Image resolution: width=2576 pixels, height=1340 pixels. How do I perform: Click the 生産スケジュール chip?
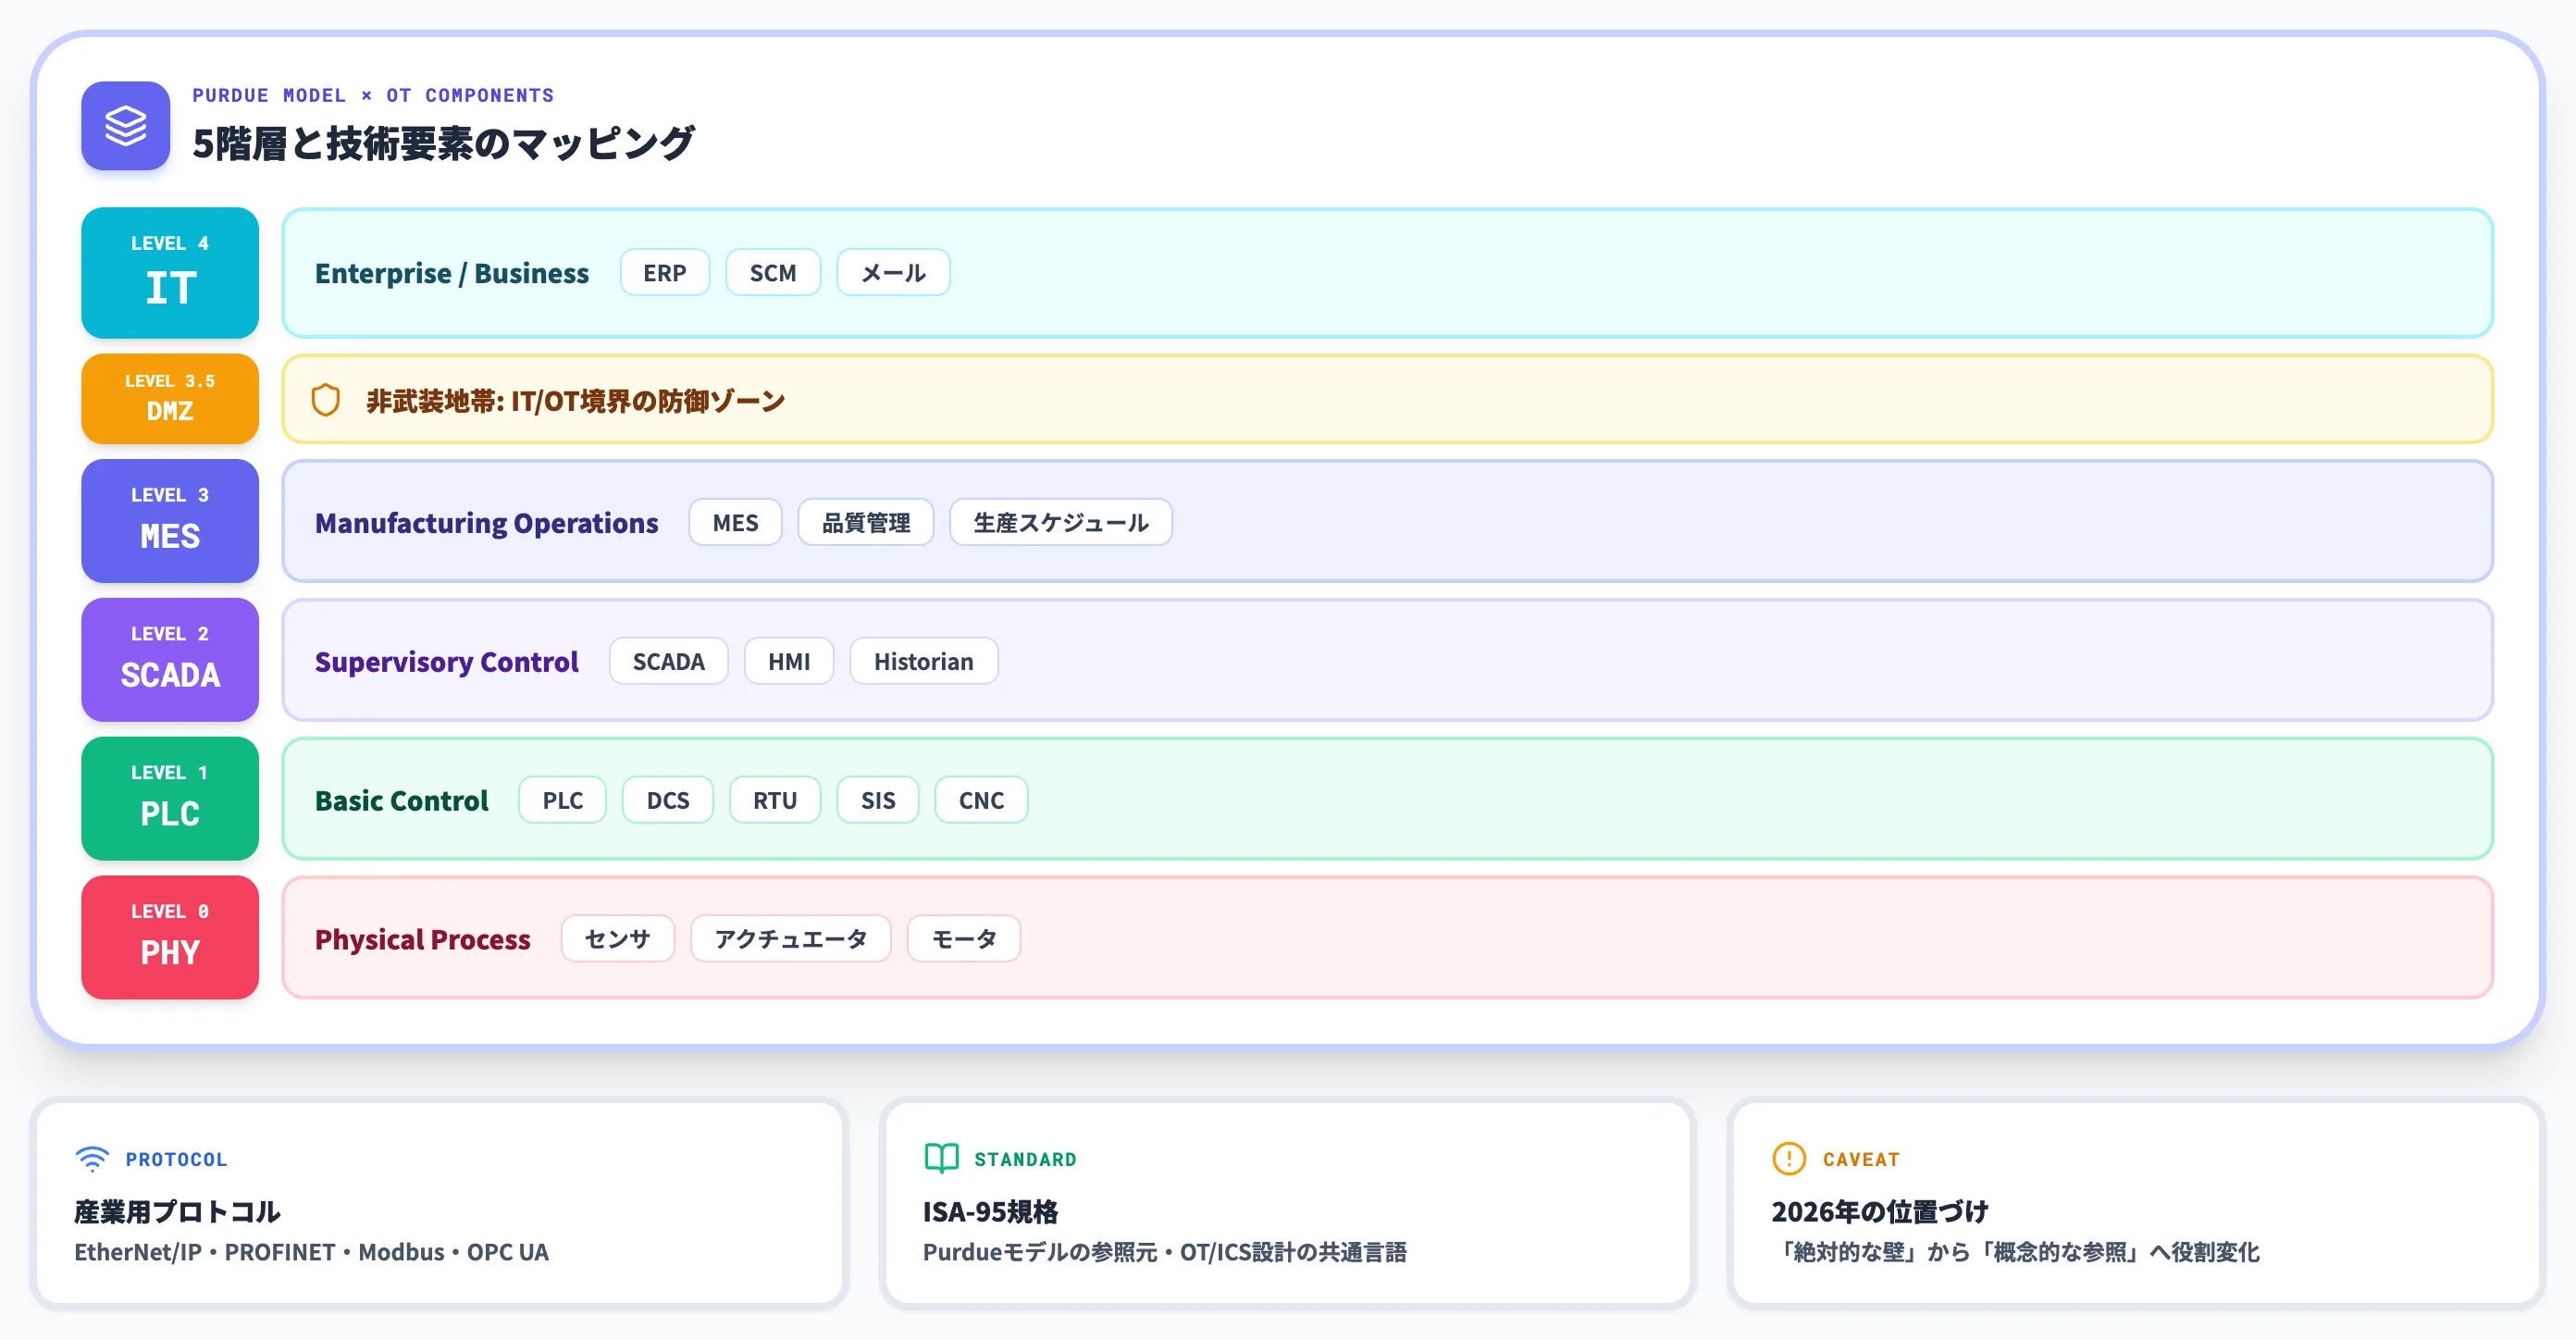1061,522
